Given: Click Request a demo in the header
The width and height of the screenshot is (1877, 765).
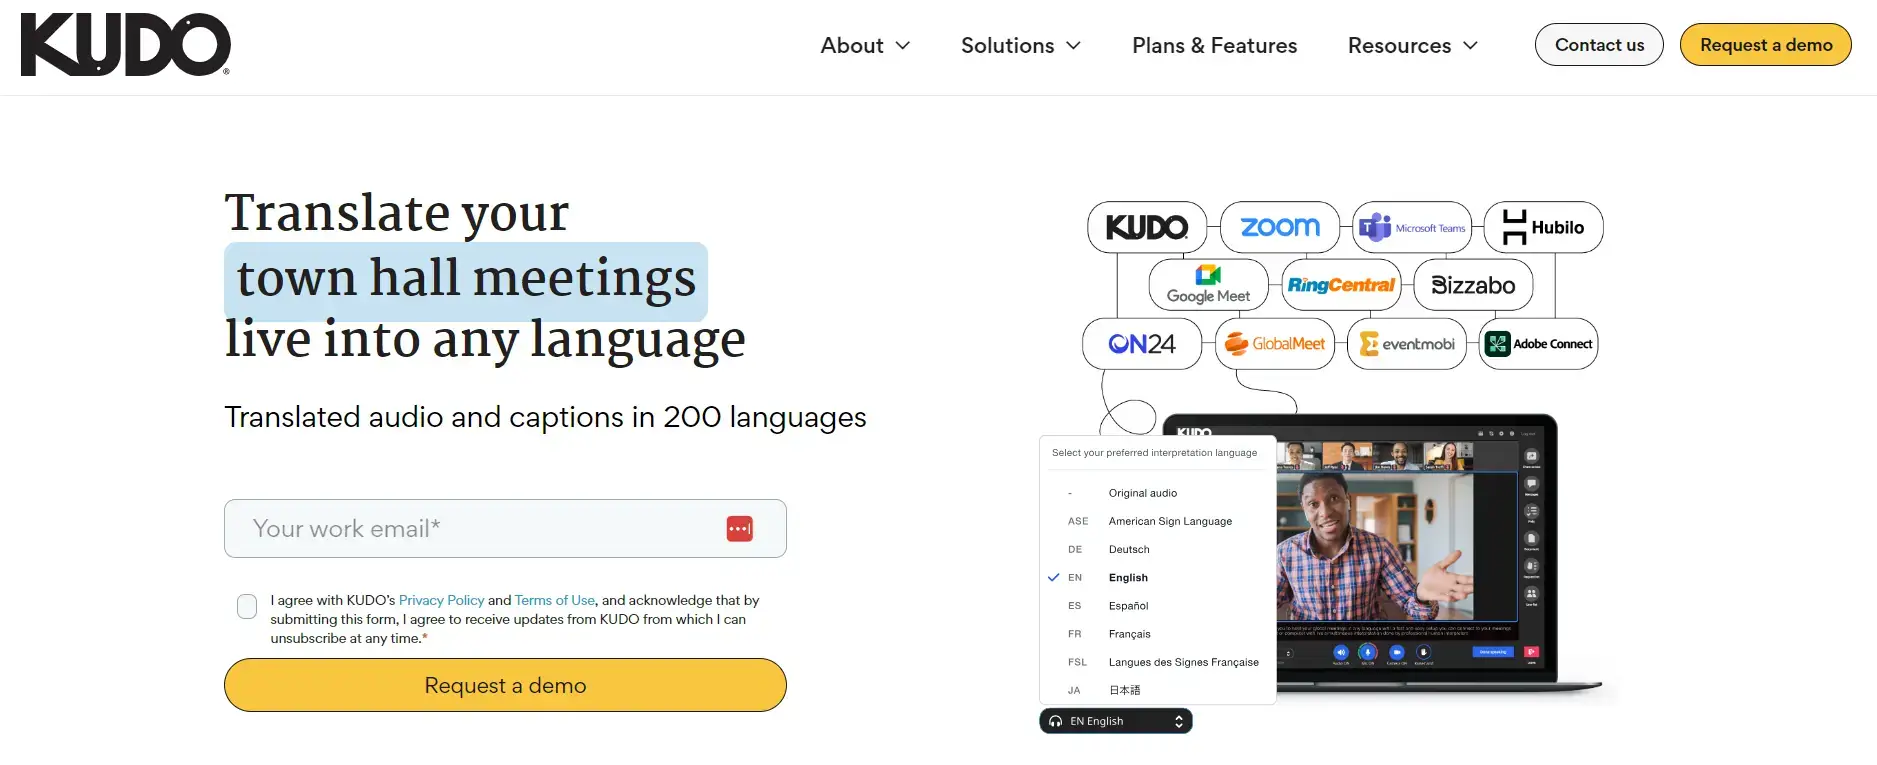Looking at the screenshot, I should coord(1766,45).
